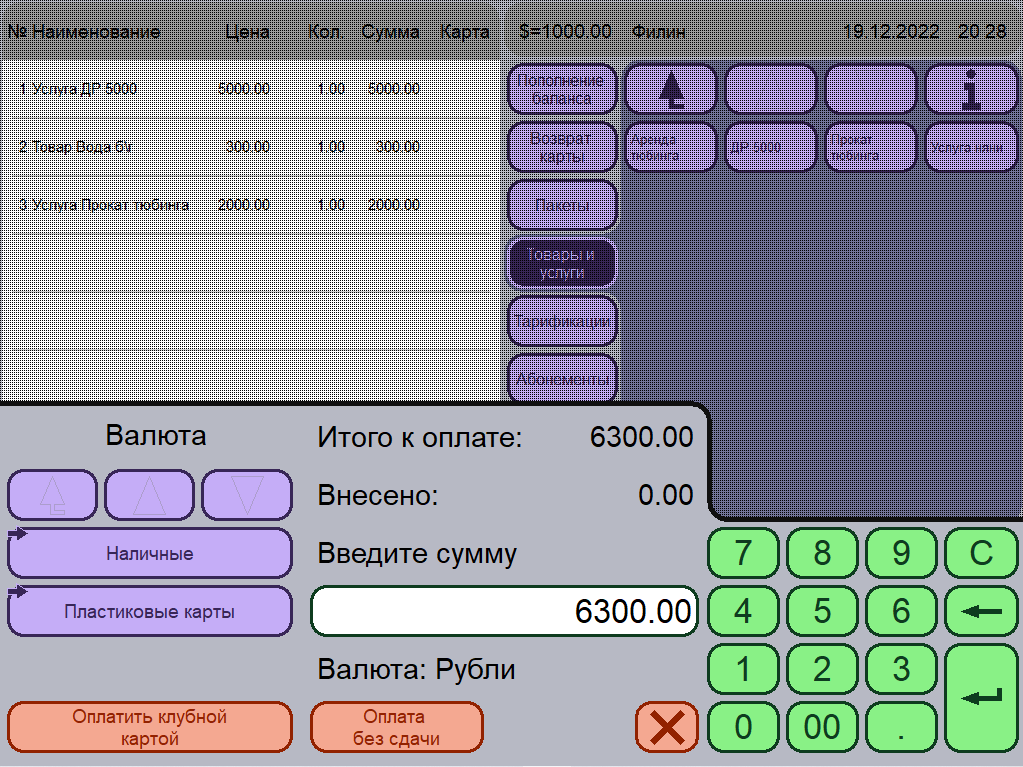Click the Наименование column header
1023x767 pixels.
click(x=96, y=31)
